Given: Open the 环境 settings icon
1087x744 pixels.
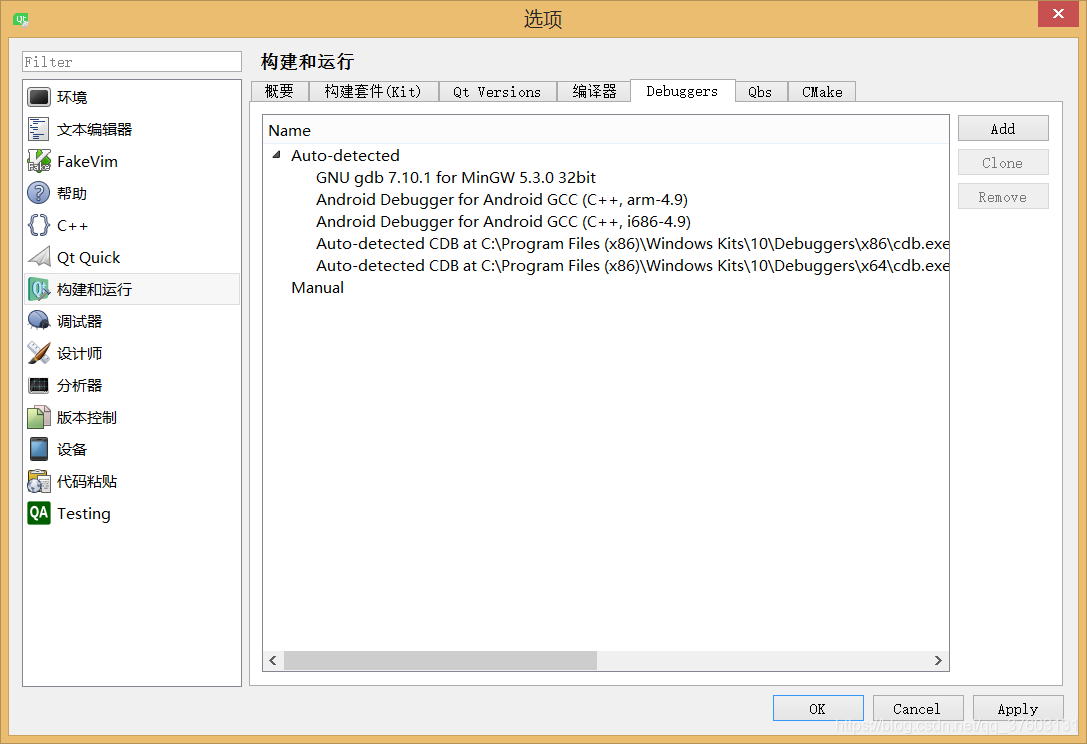Looking at the screenshot, I should coord(39,97).
